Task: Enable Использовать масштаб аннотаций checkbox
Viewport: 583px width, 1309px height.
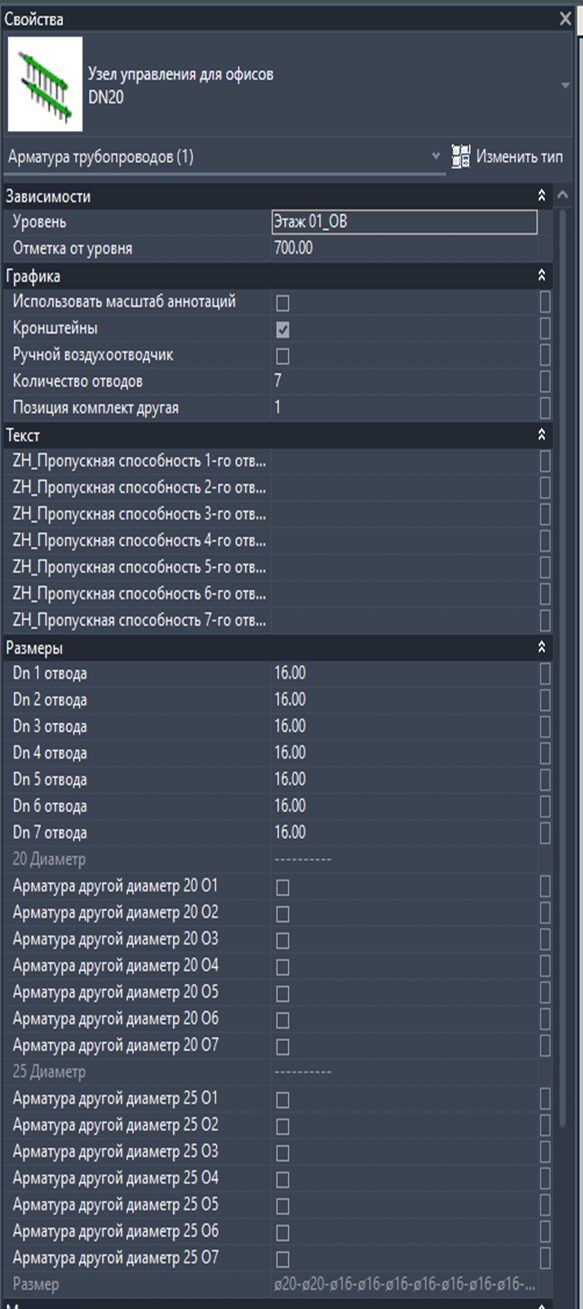Action: tap(283, 303)
